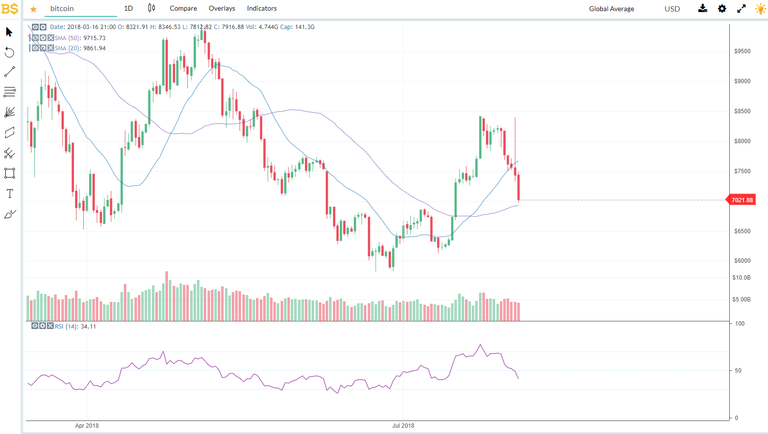Expand chart to fullscreen
768x434 pixels.
pyautogui.click(x=742, y=8)
